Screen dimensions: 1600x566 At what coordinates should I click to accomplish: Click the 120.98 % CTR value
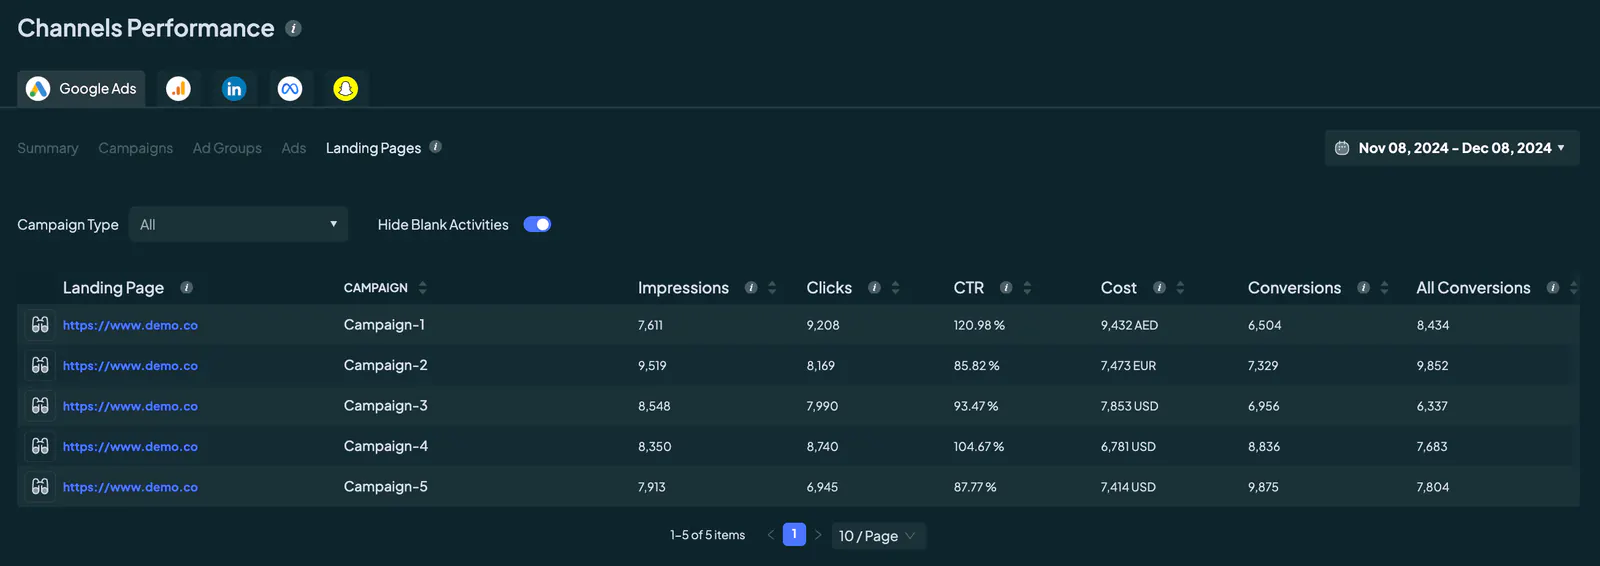point(979,325)
